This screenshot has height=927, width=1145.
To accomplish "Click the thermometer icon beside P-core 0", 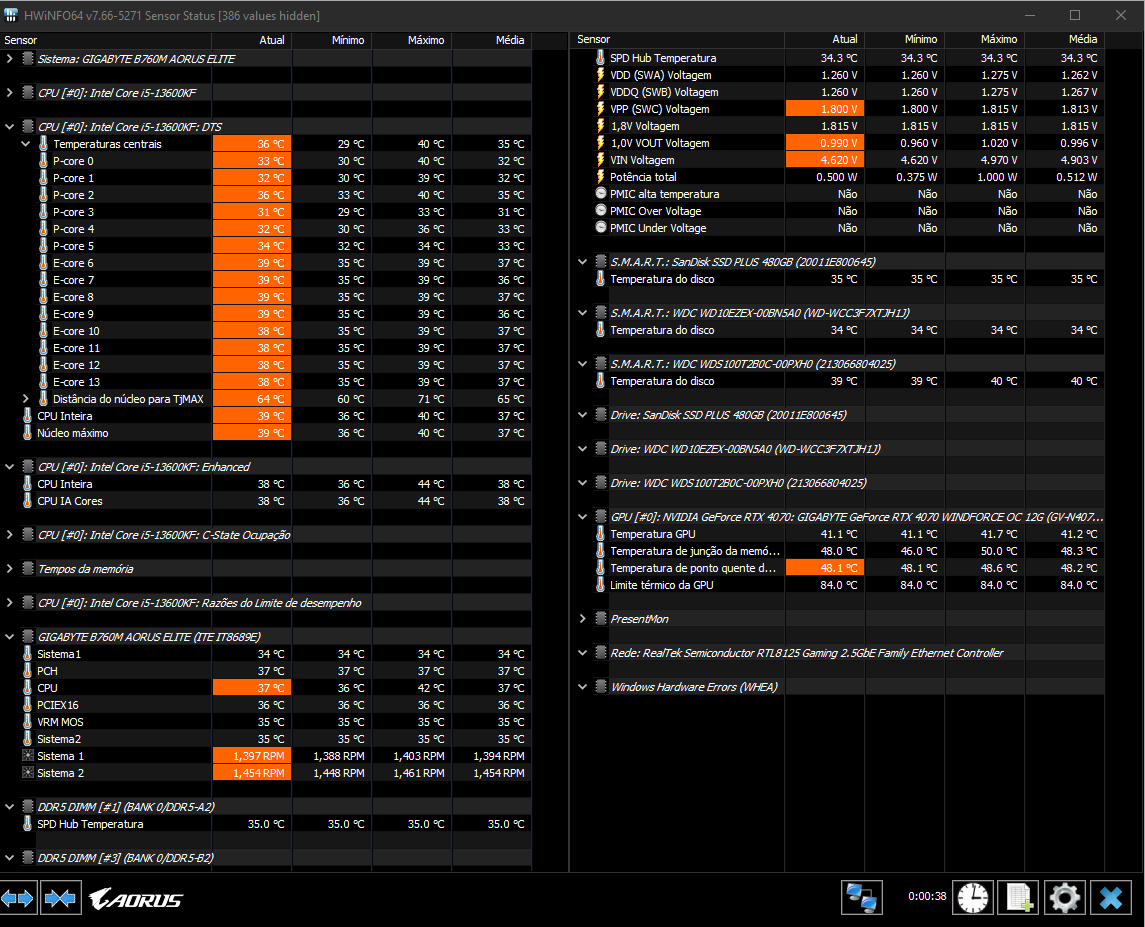I will [43, 161].
